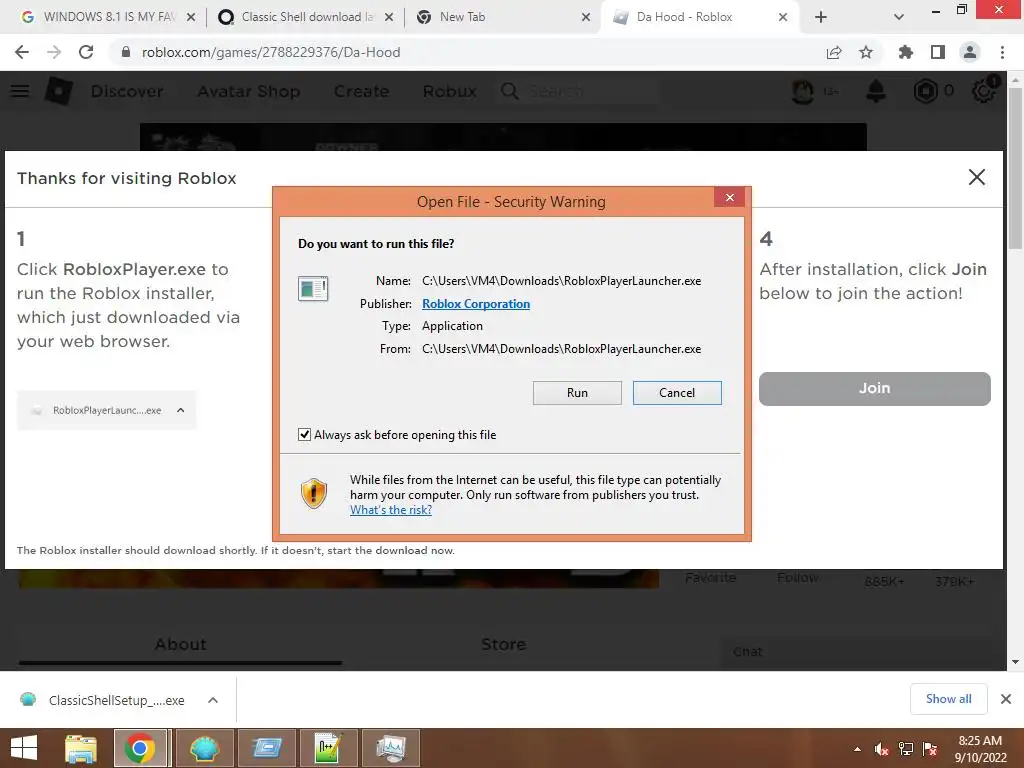Open a new browser tab with plus
This screenshot has height=768, width=1024.
pyautogui.click(x=821, y=17)
